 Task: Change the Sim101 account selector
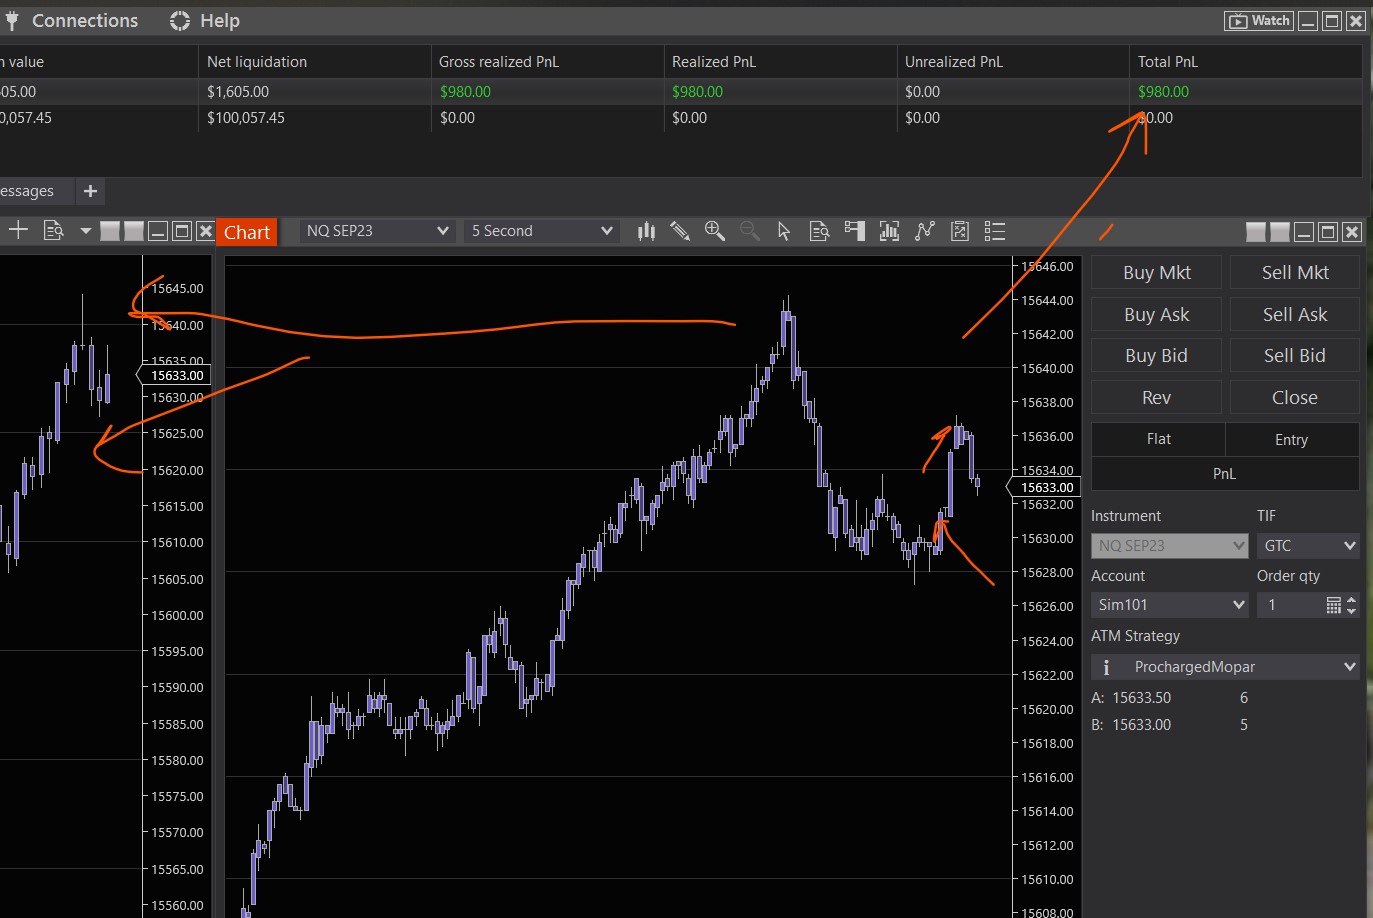(1169, 605)
